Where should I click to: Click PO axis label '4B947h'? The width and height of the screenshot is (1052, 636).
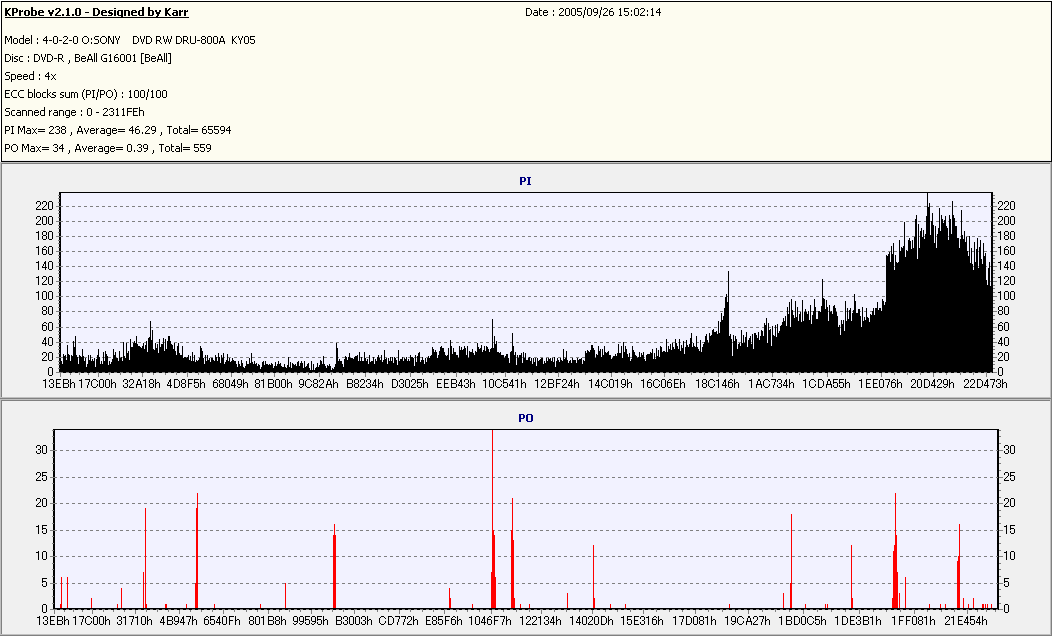[x=178, y=621]
